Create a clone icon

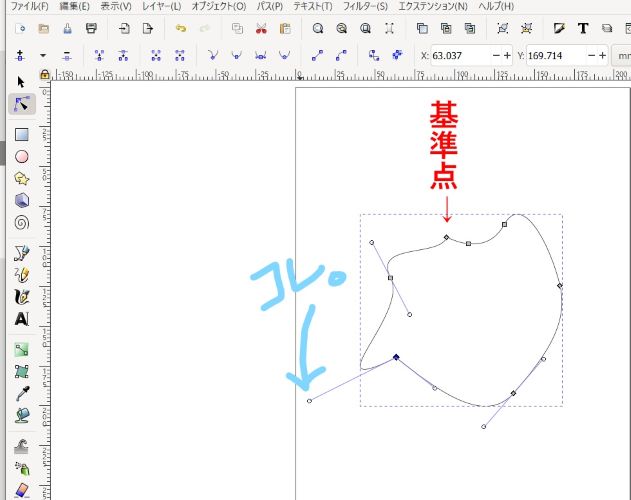point(446,28)
